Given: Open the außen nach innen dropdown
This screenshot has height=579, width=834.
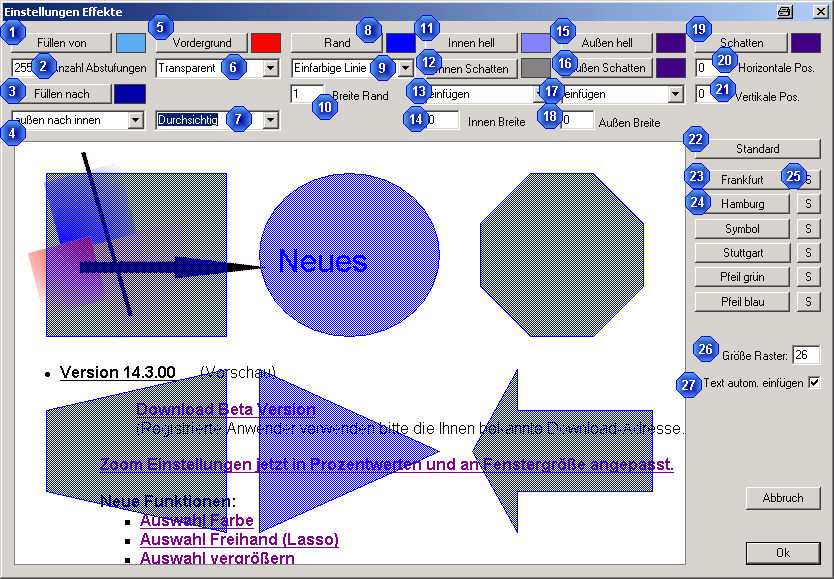Looking at the screenshot, I should point(135,120).
